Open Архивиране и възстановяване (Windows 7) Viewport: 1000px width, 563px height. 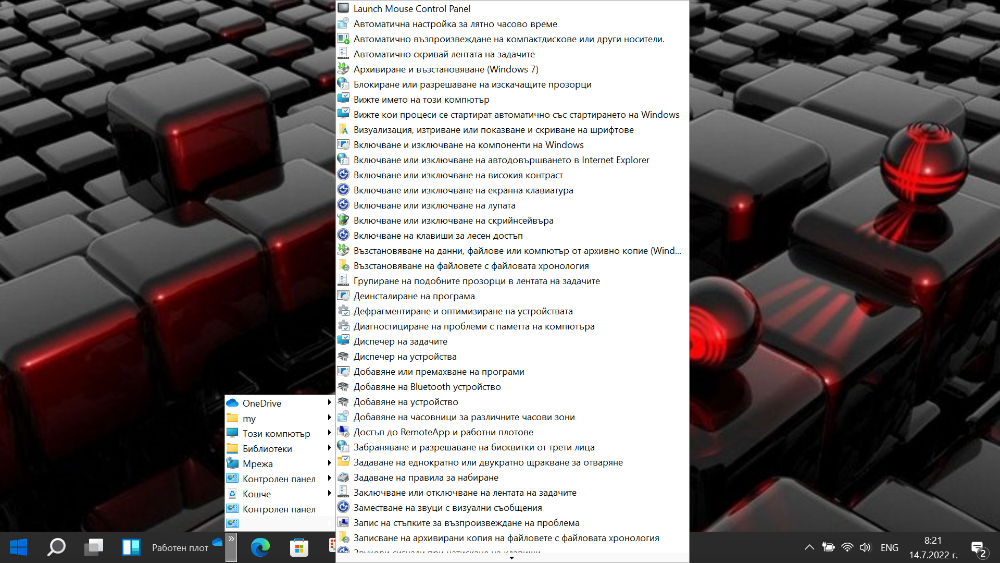click(513, 69)
